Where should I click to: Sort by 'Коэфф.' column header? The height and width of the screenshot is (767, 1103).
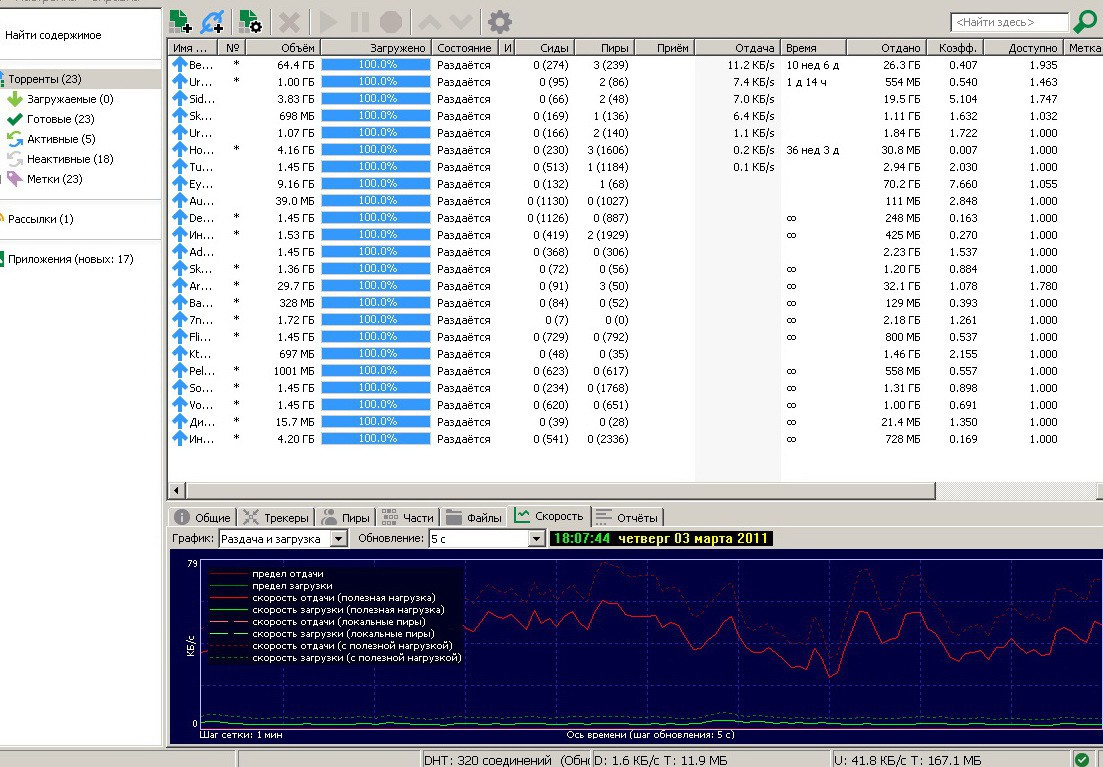click(x=955, y=48)
